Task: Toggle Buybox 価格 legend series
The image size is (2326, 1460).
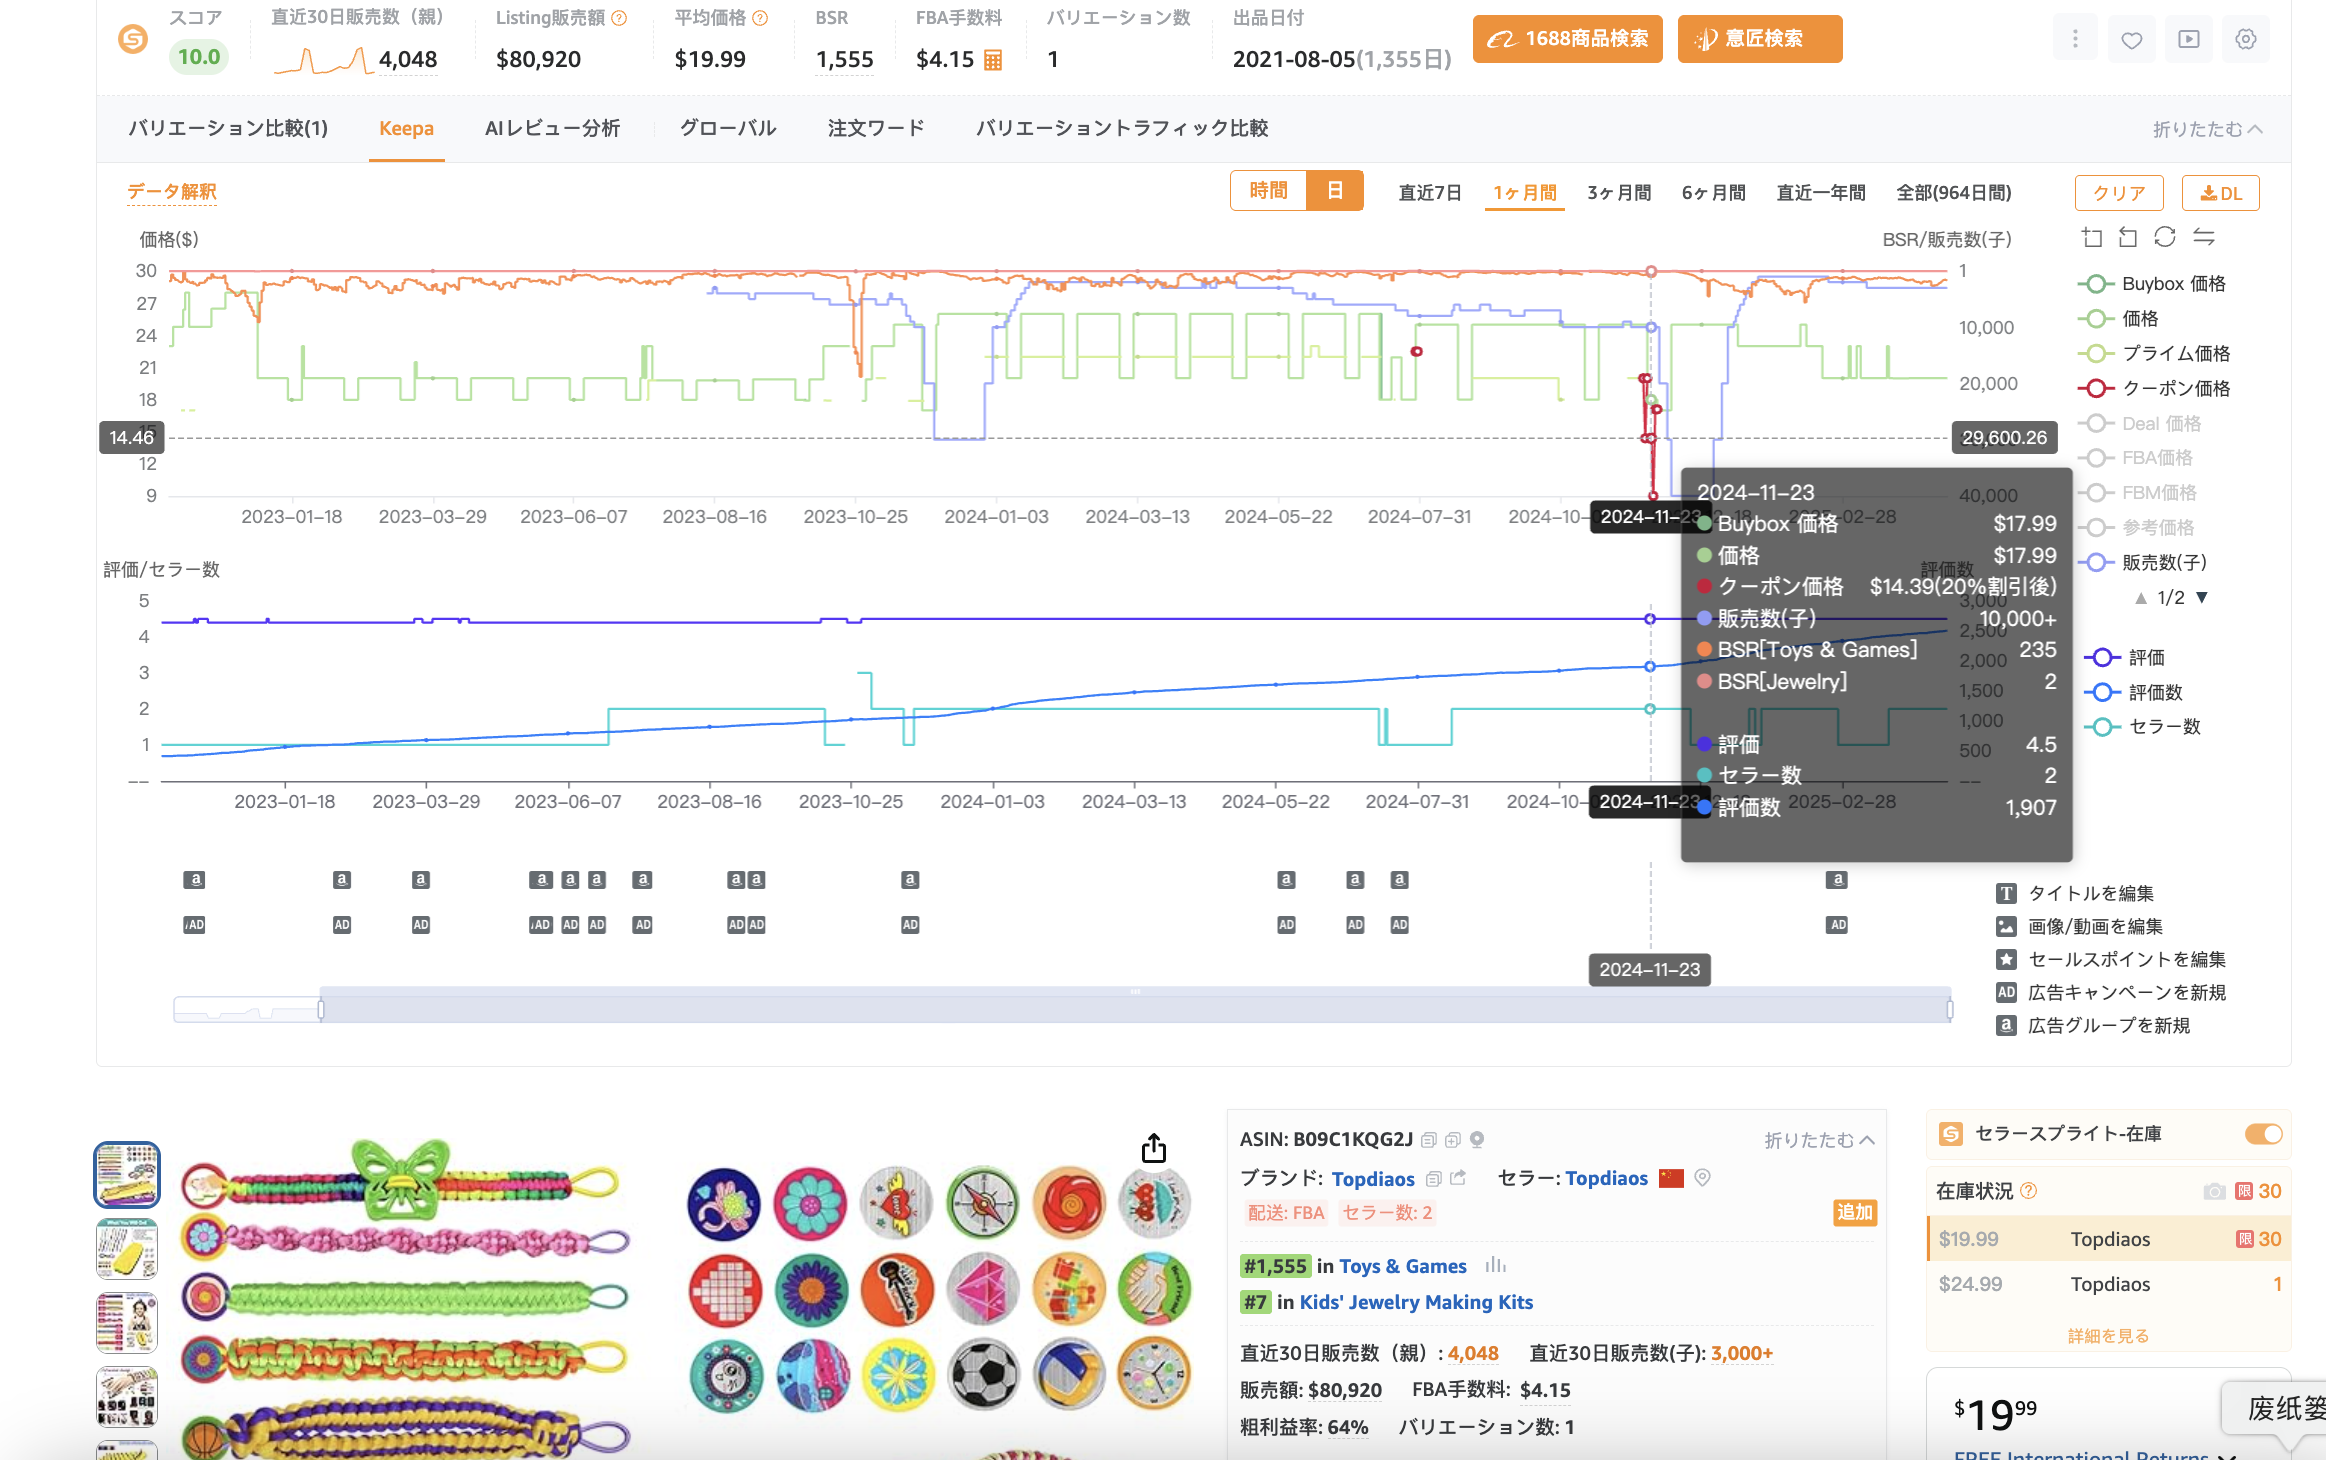Action: click(x=2152, y=284)
